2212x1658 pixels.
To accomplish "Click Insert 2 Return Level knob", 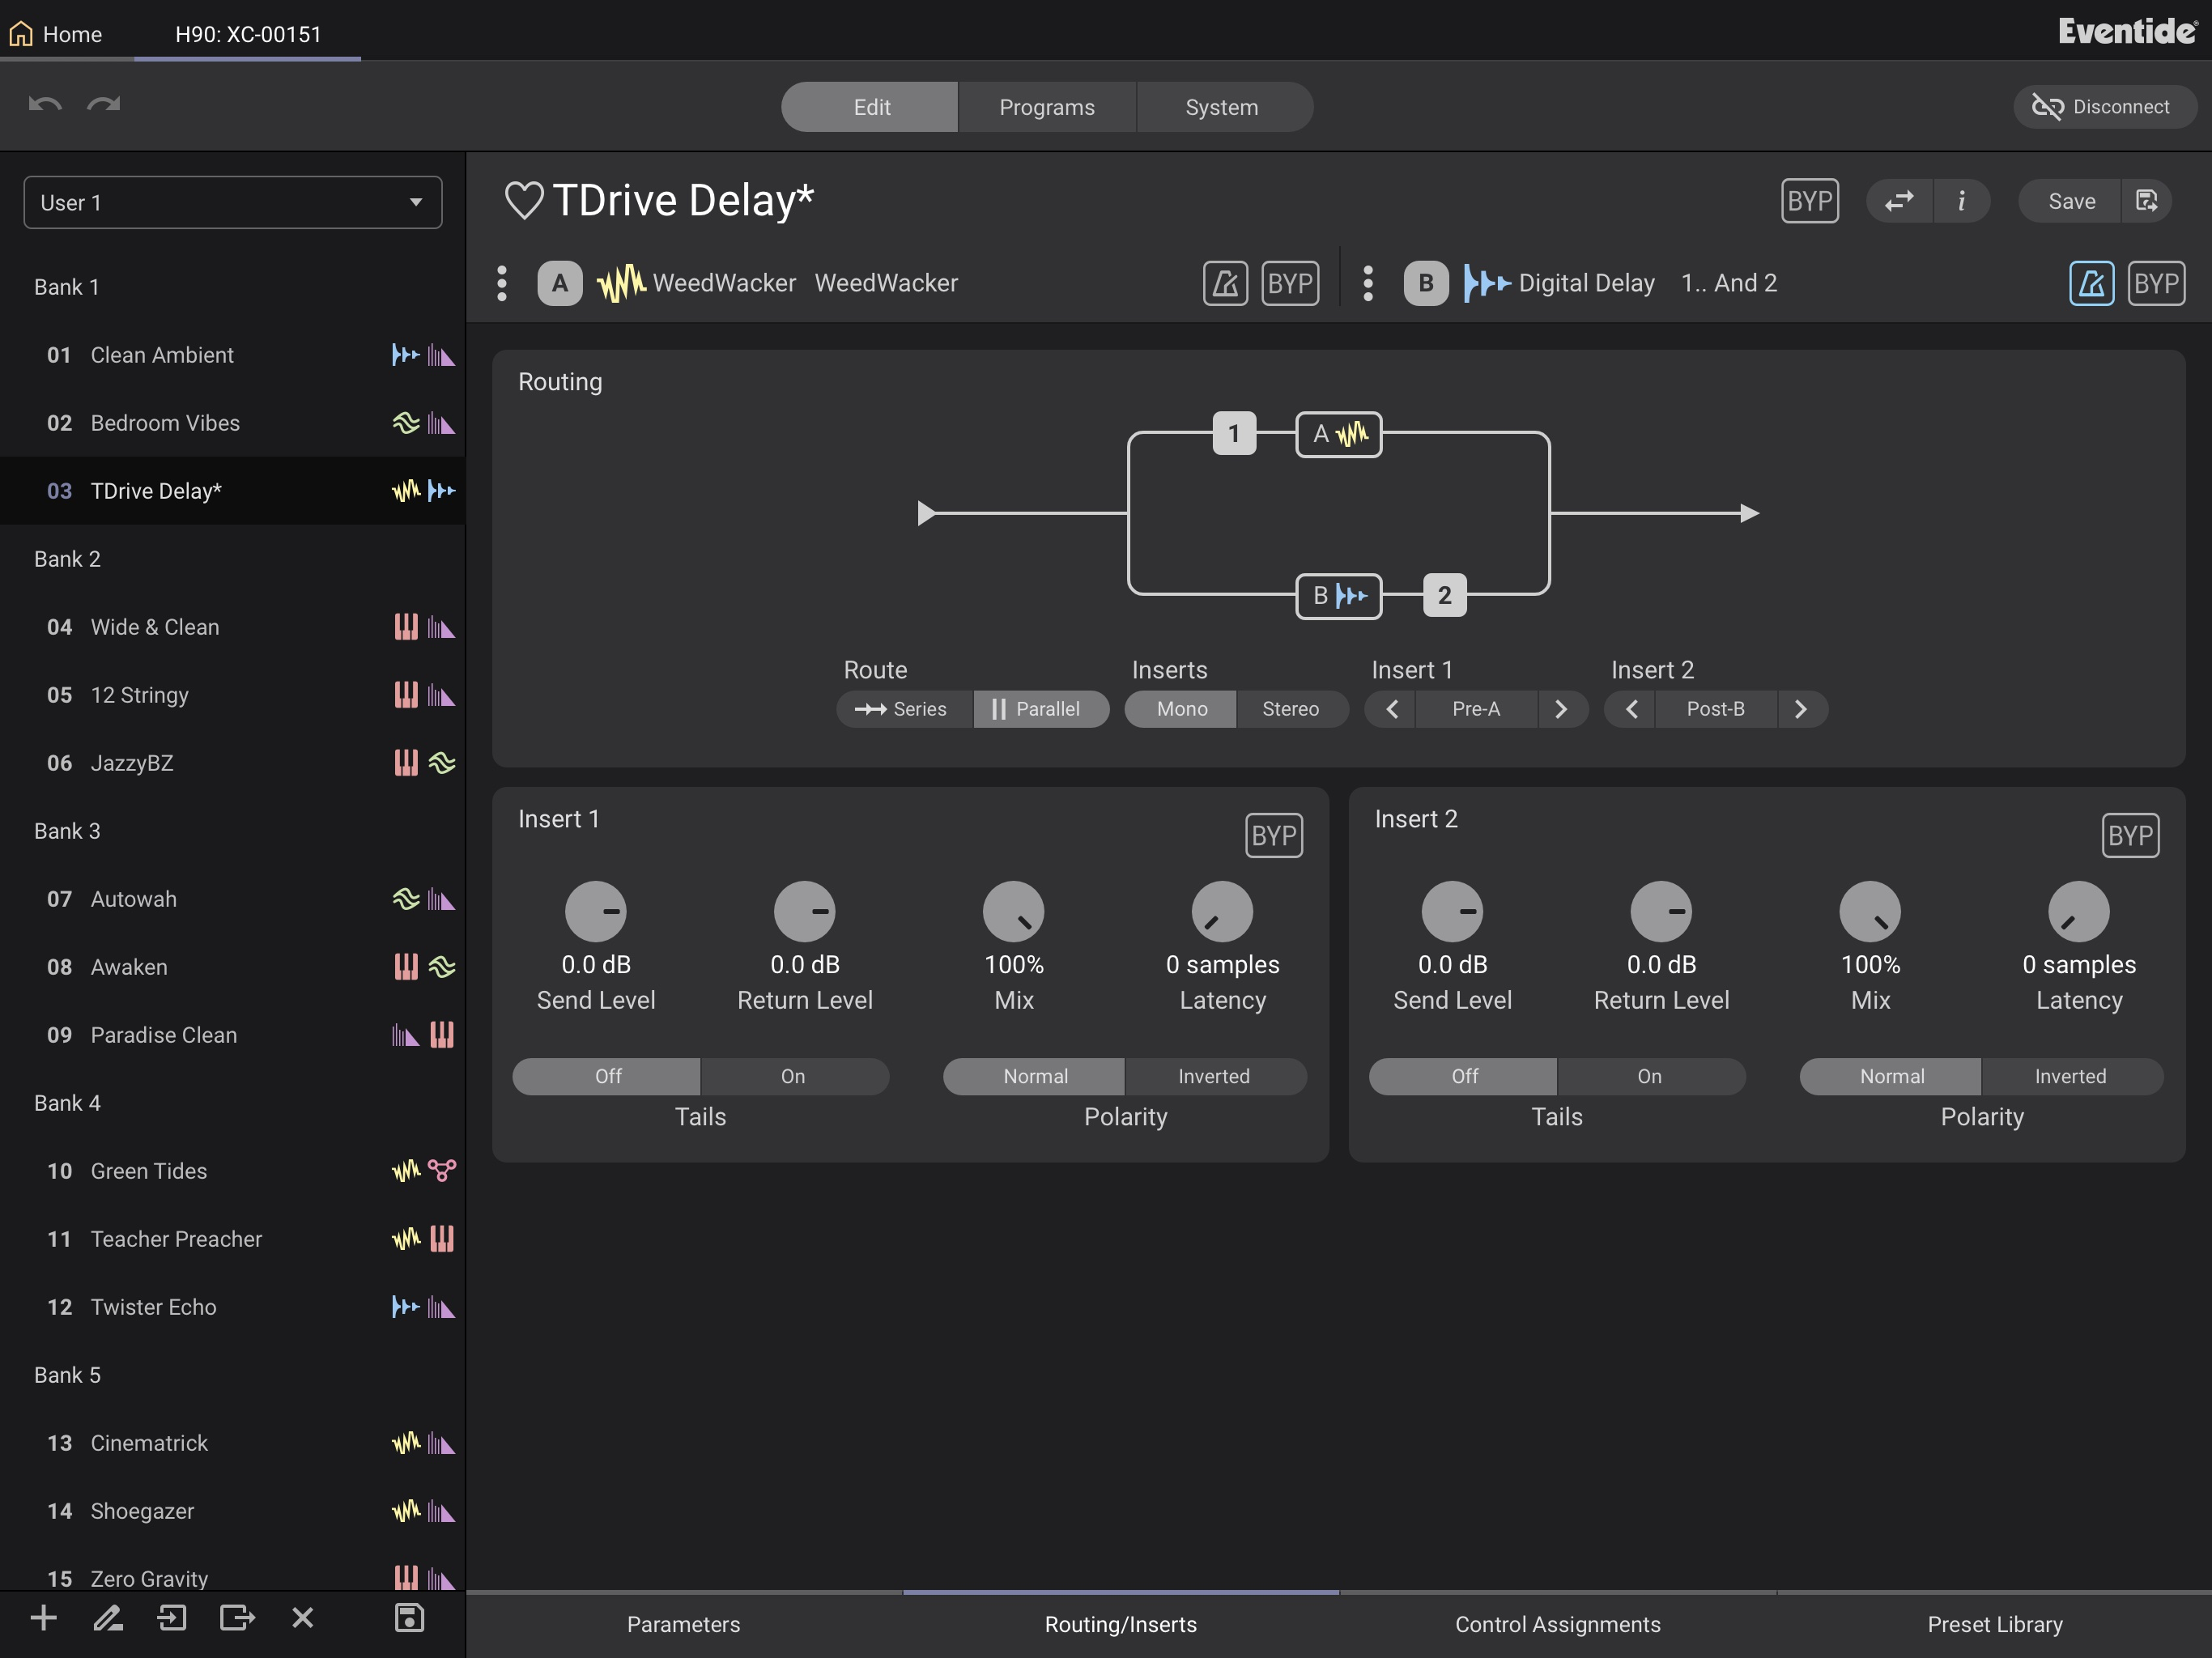I will (1661, 911).
